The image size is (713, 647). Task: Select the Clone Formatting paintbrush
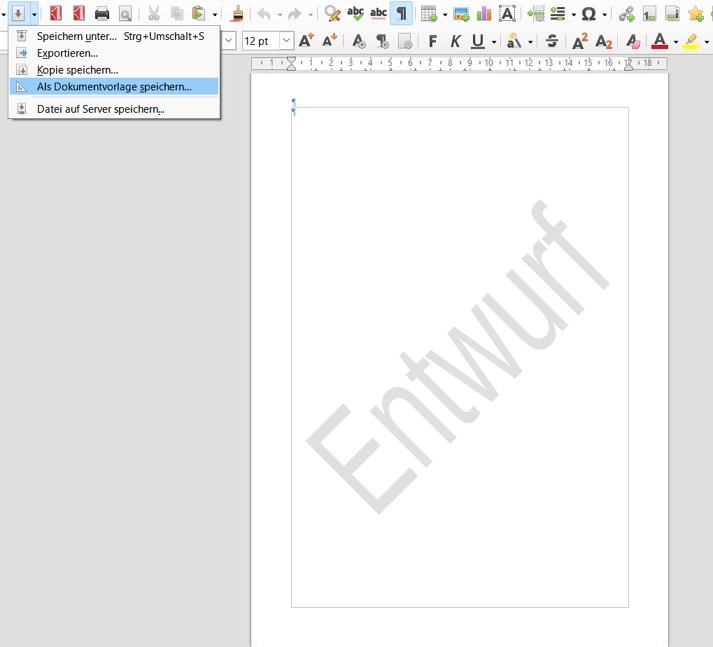coord(236,14)
